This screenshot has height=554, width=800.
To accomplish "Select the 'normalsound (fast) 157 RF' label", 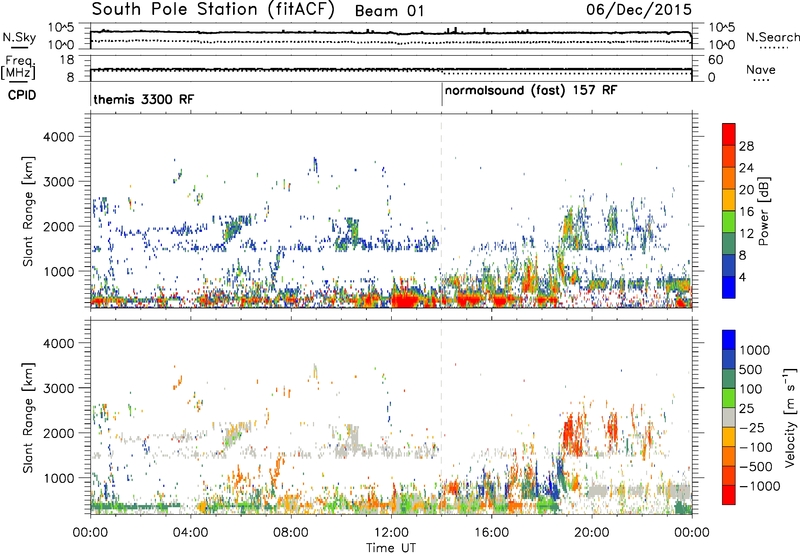I will (x=531, y=91).
